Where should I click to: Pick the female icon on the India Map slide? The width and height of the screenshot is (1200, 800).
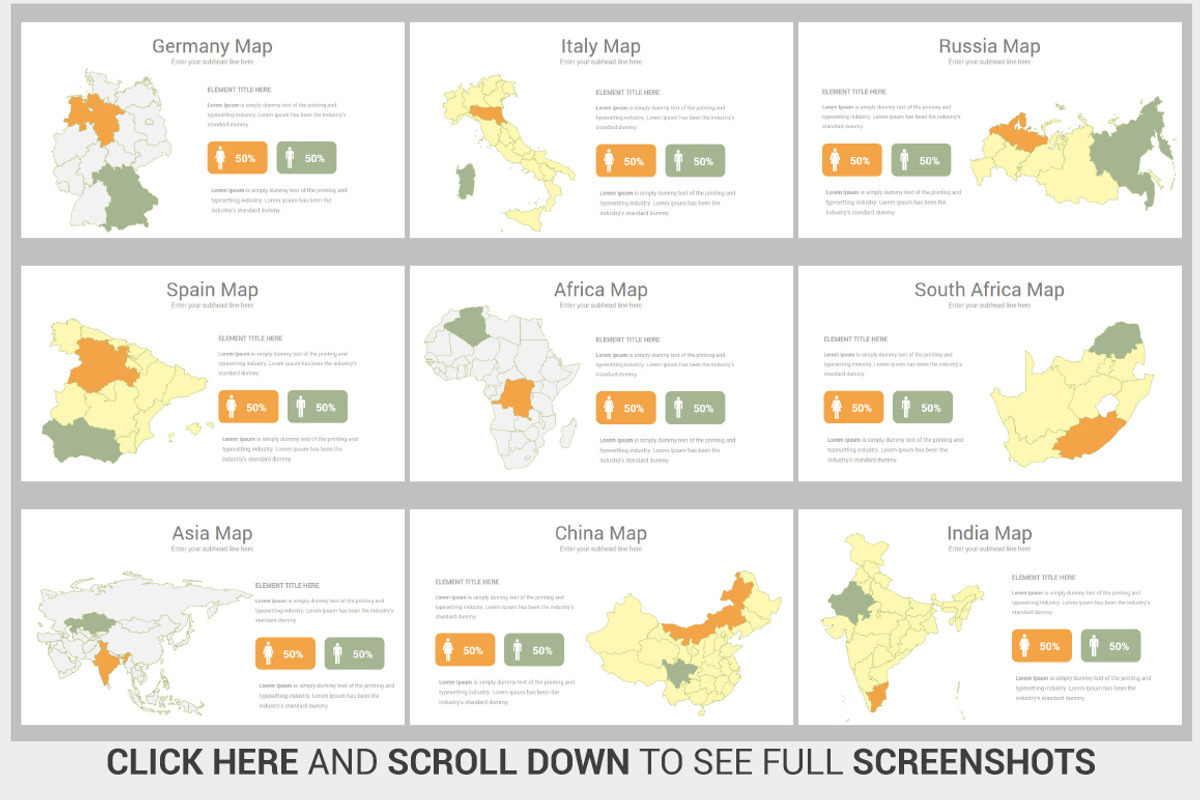(1024, 646)
